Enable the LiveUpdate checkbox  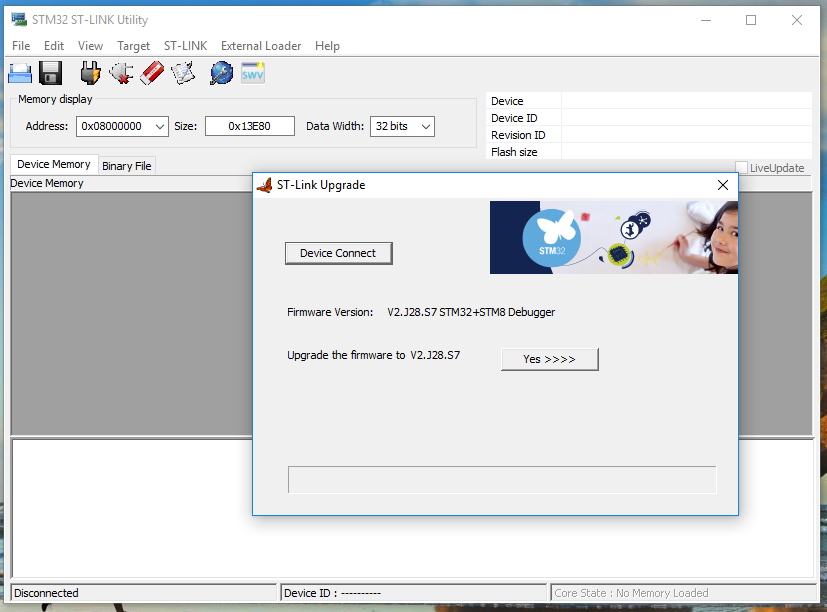741,168
